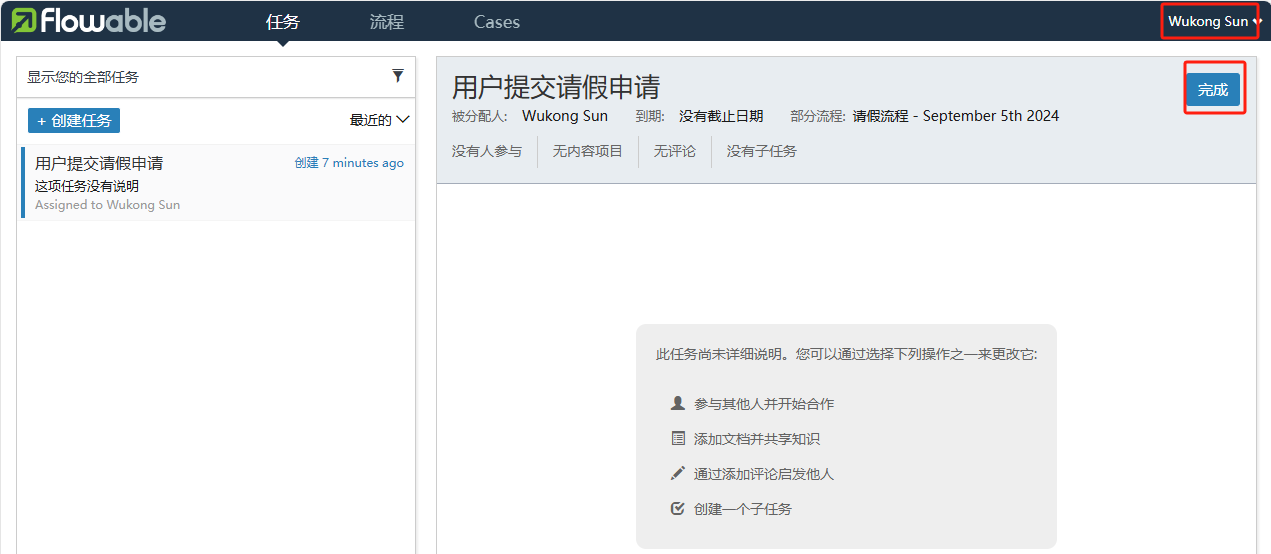Click the checkbox icon for creating subtask
The height and width of the screenshot is (554, 1271).
click(678, 509)
